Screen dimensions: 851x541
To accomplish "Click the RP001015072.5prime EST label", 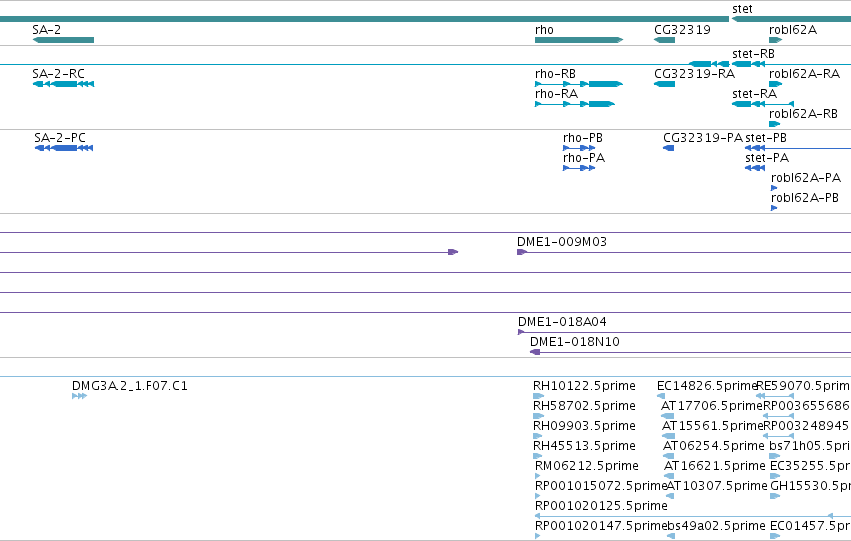I will [x=601, y=486].
